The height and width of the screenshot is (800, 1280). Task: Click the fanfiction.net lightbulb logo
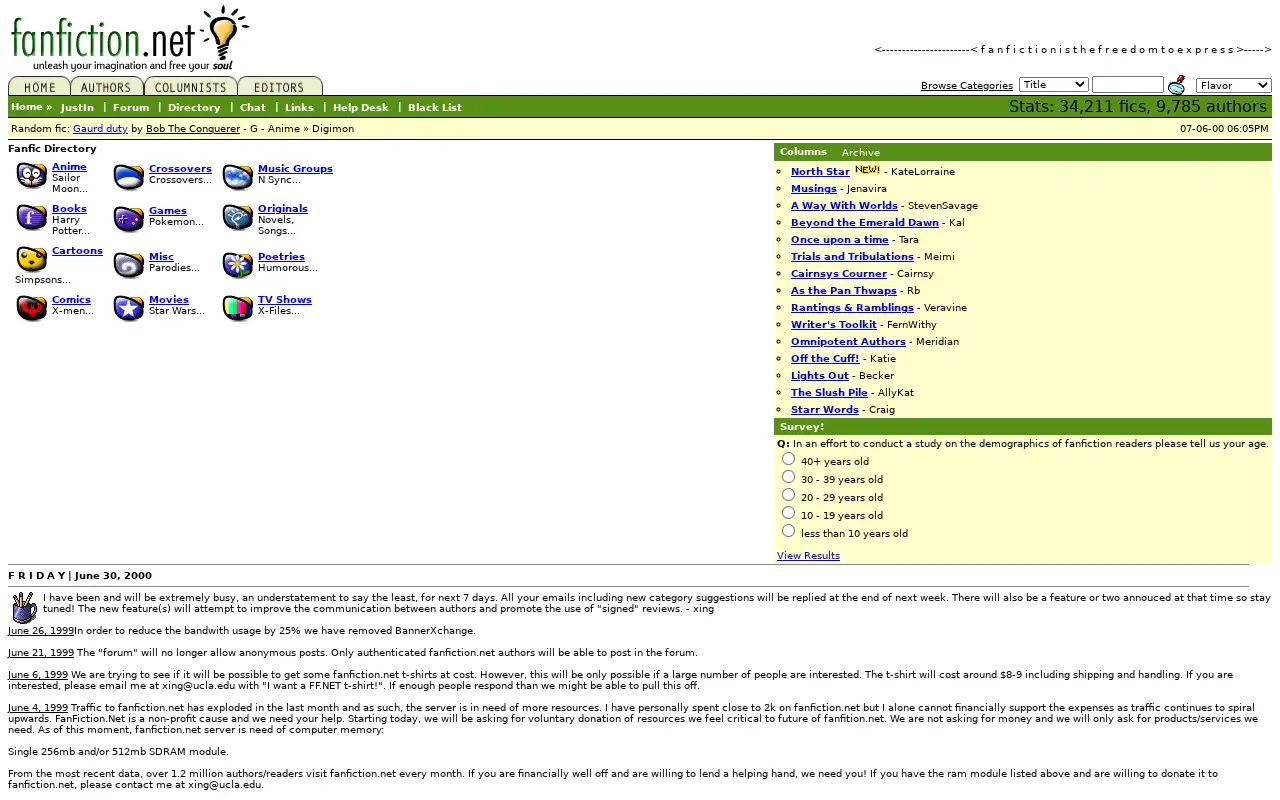[x=131, y=39]
